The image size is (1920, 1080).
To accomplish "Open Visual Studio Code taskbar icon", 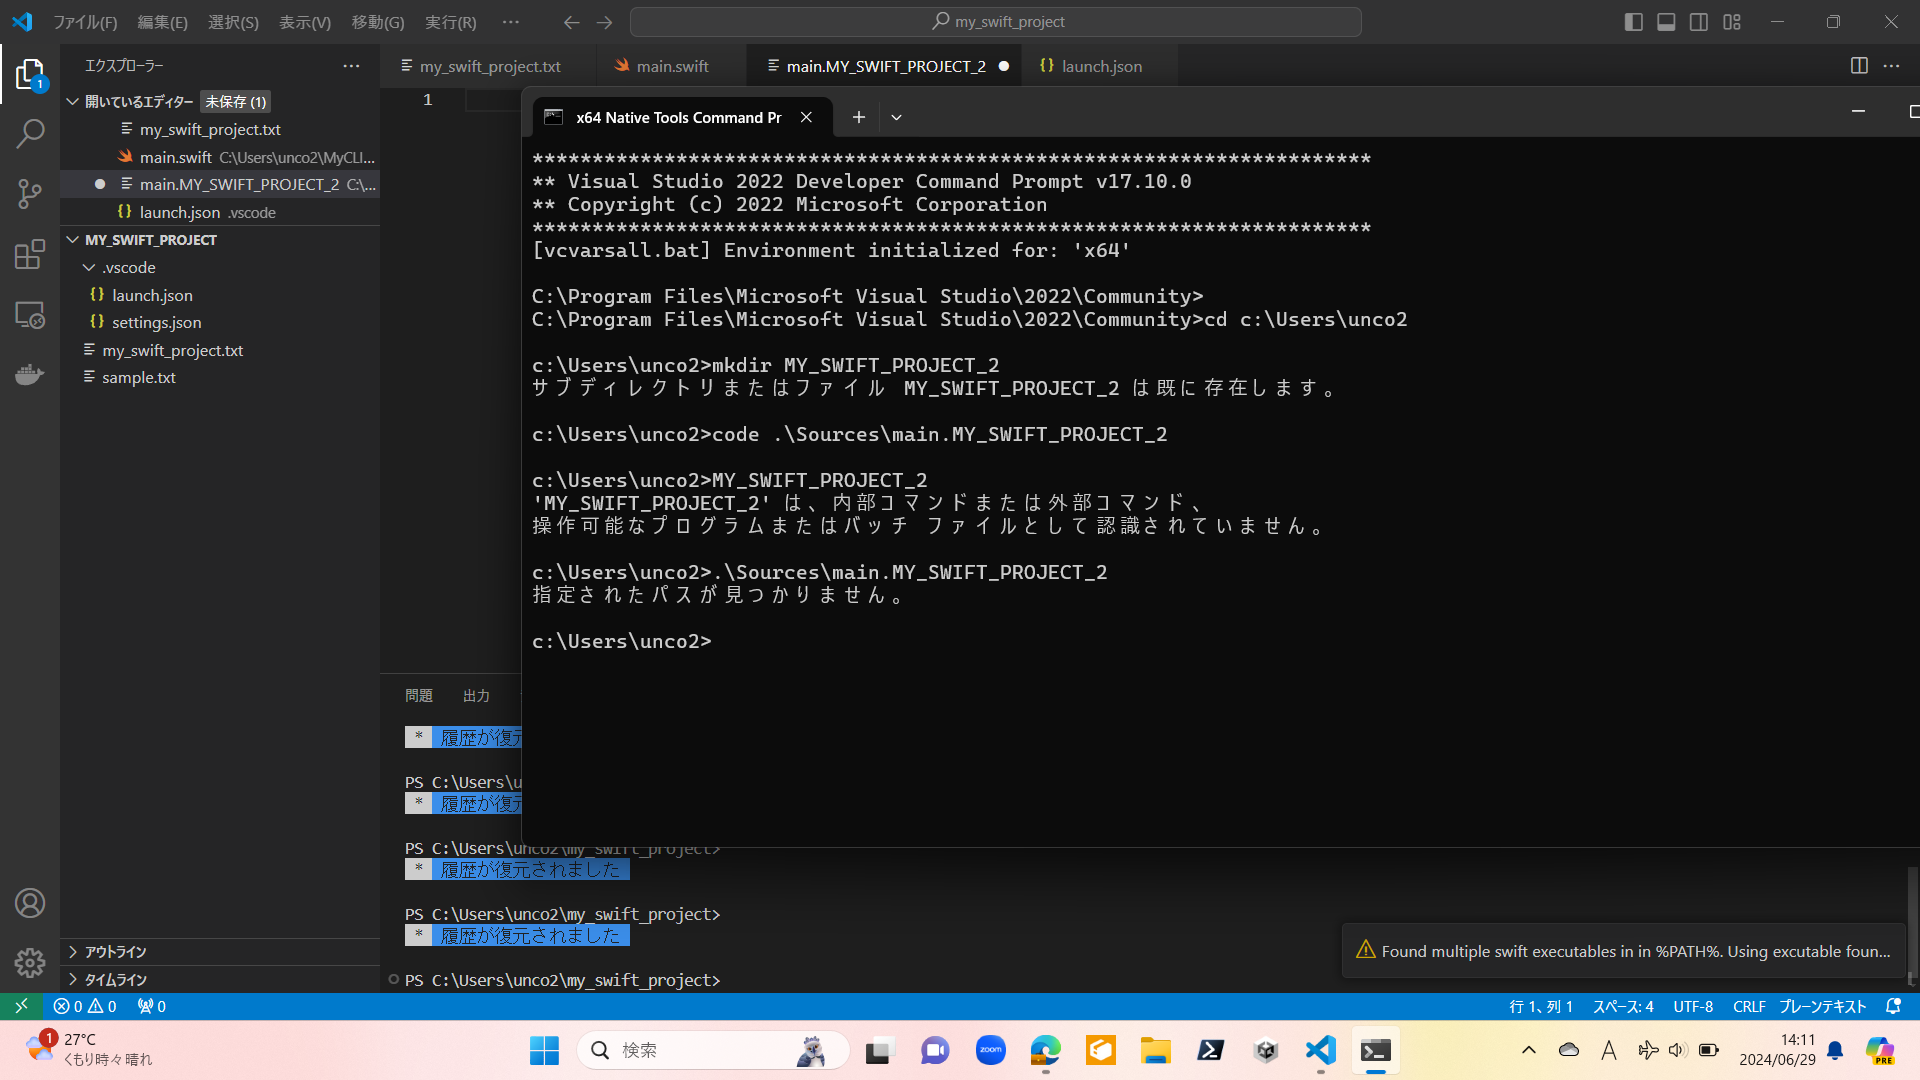I will [1321, 1050].
